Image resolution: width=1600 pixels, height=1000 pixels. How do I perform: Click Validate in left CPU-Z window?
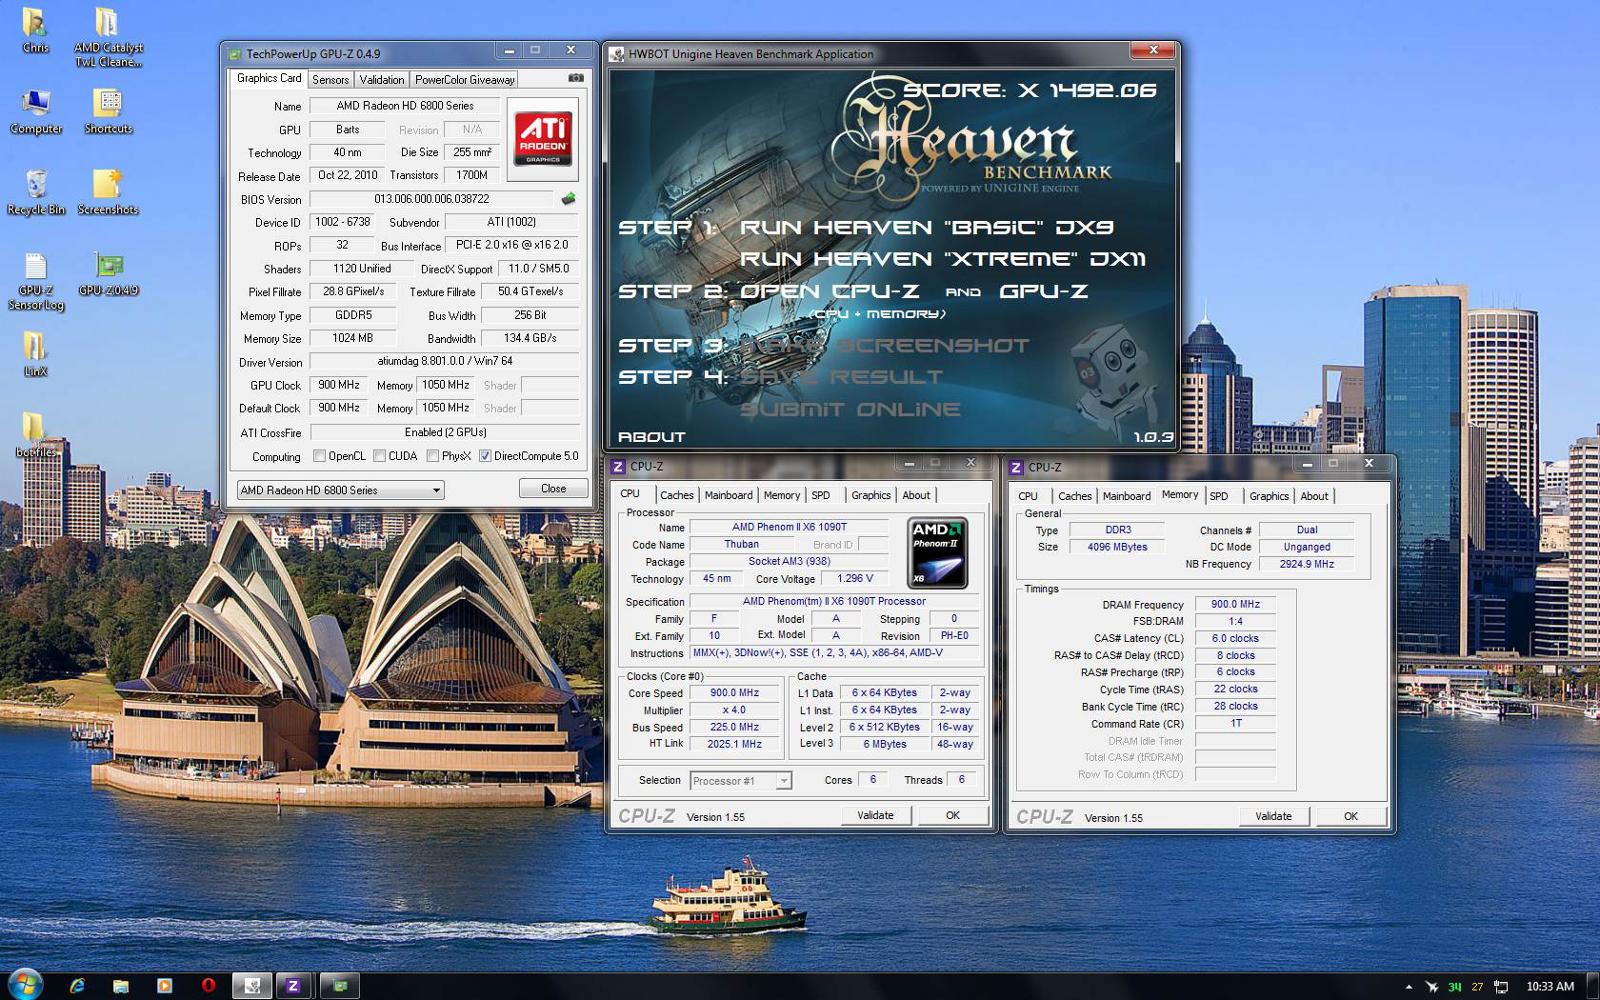[875, 815]
